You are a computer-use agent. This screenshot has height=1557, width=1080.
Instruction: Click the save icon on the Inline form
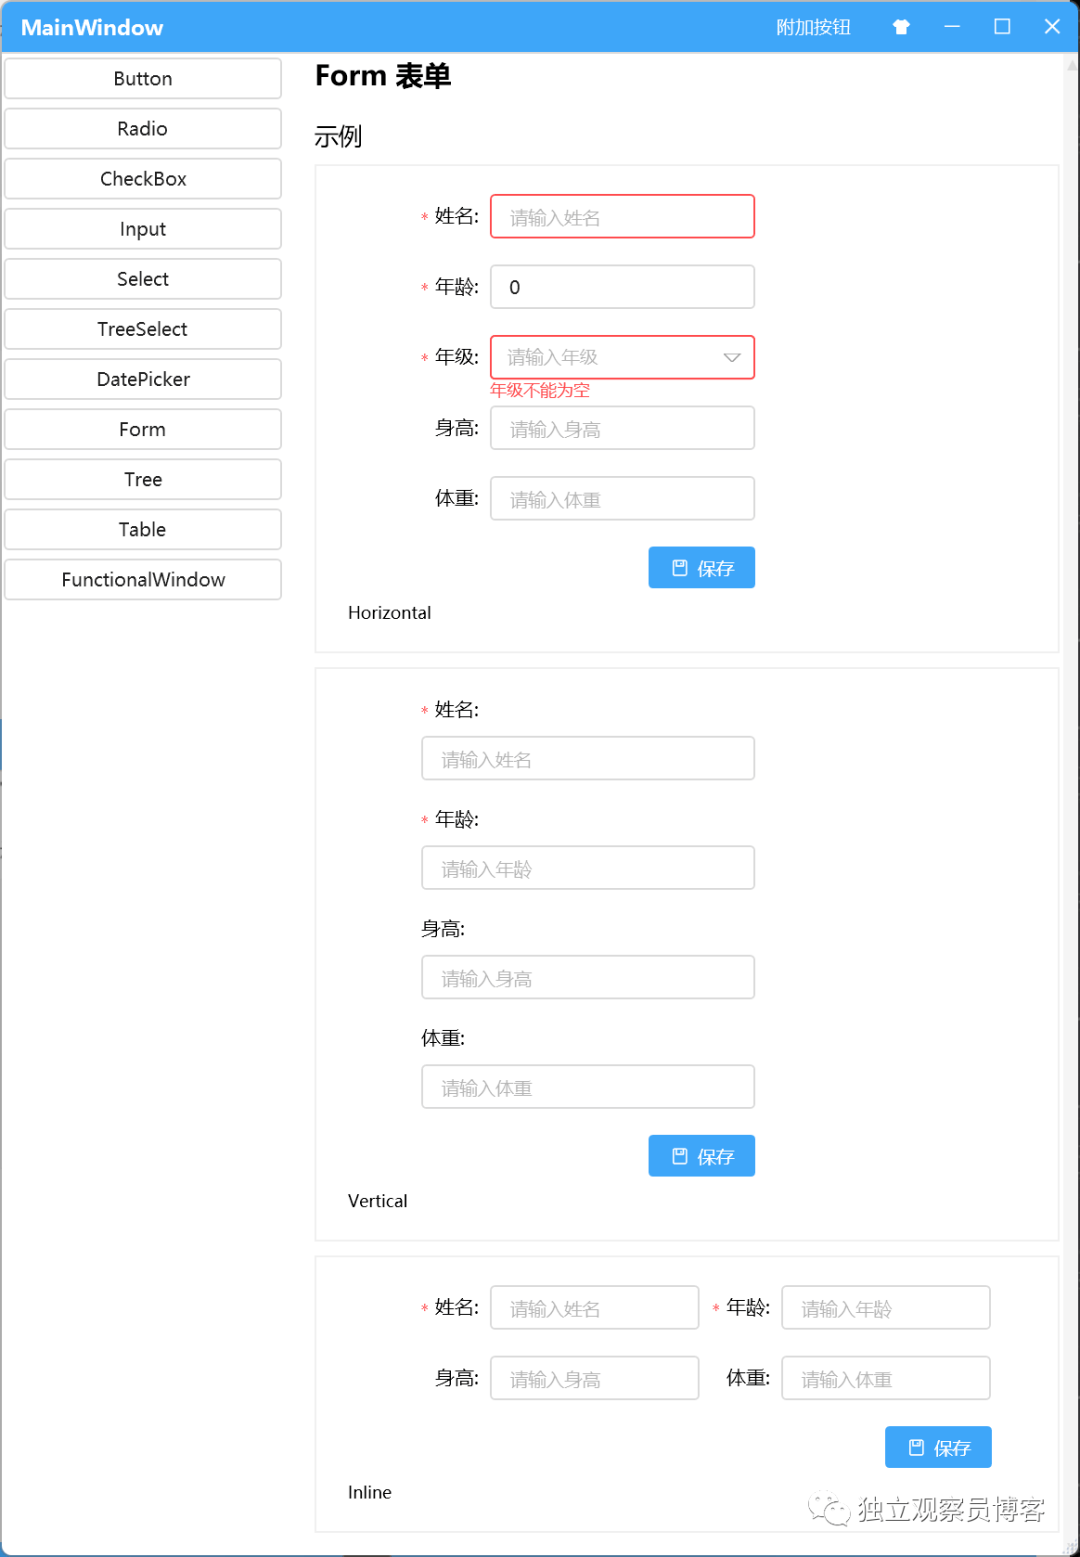coord(916,1446)
